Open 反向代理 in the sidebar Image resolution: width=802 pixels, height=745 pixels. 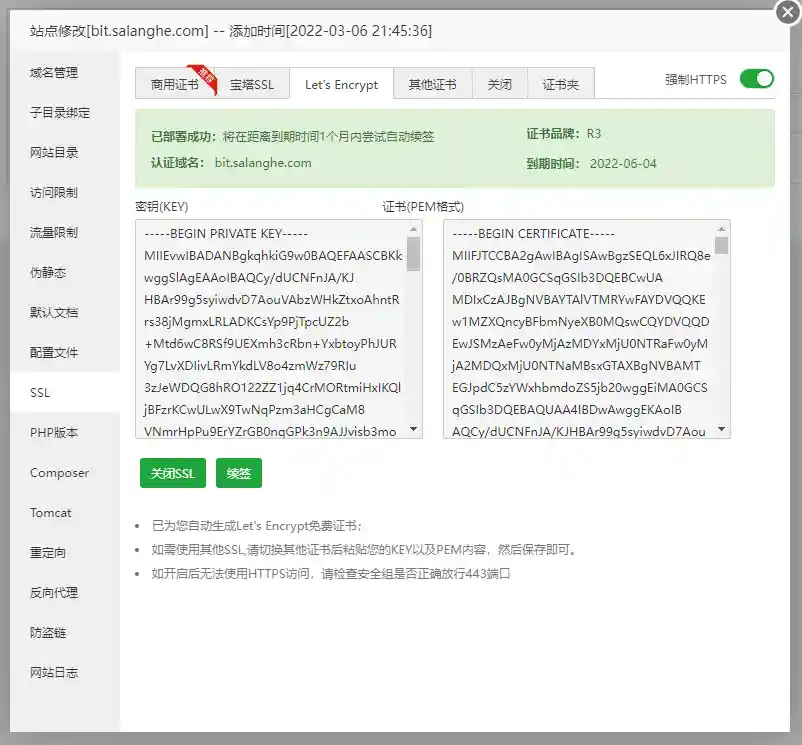(x=54, y=593)
